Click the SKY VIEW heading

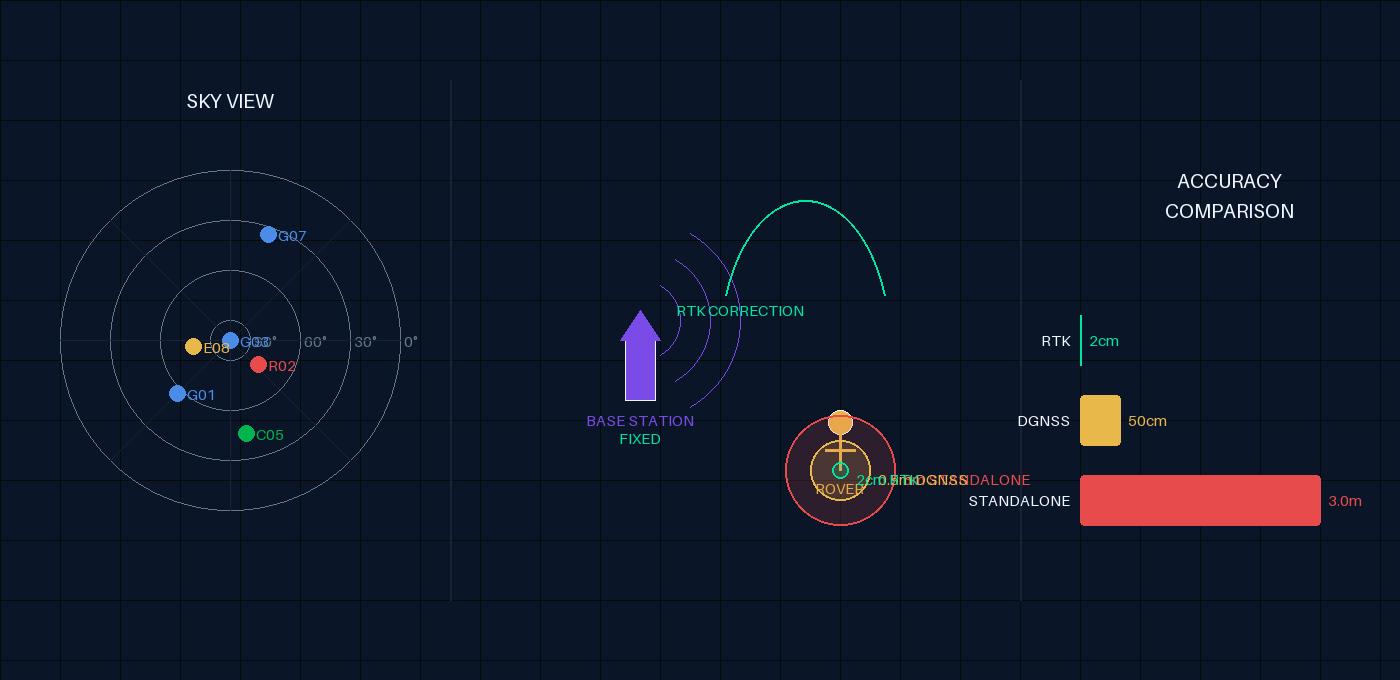point(230,102)
